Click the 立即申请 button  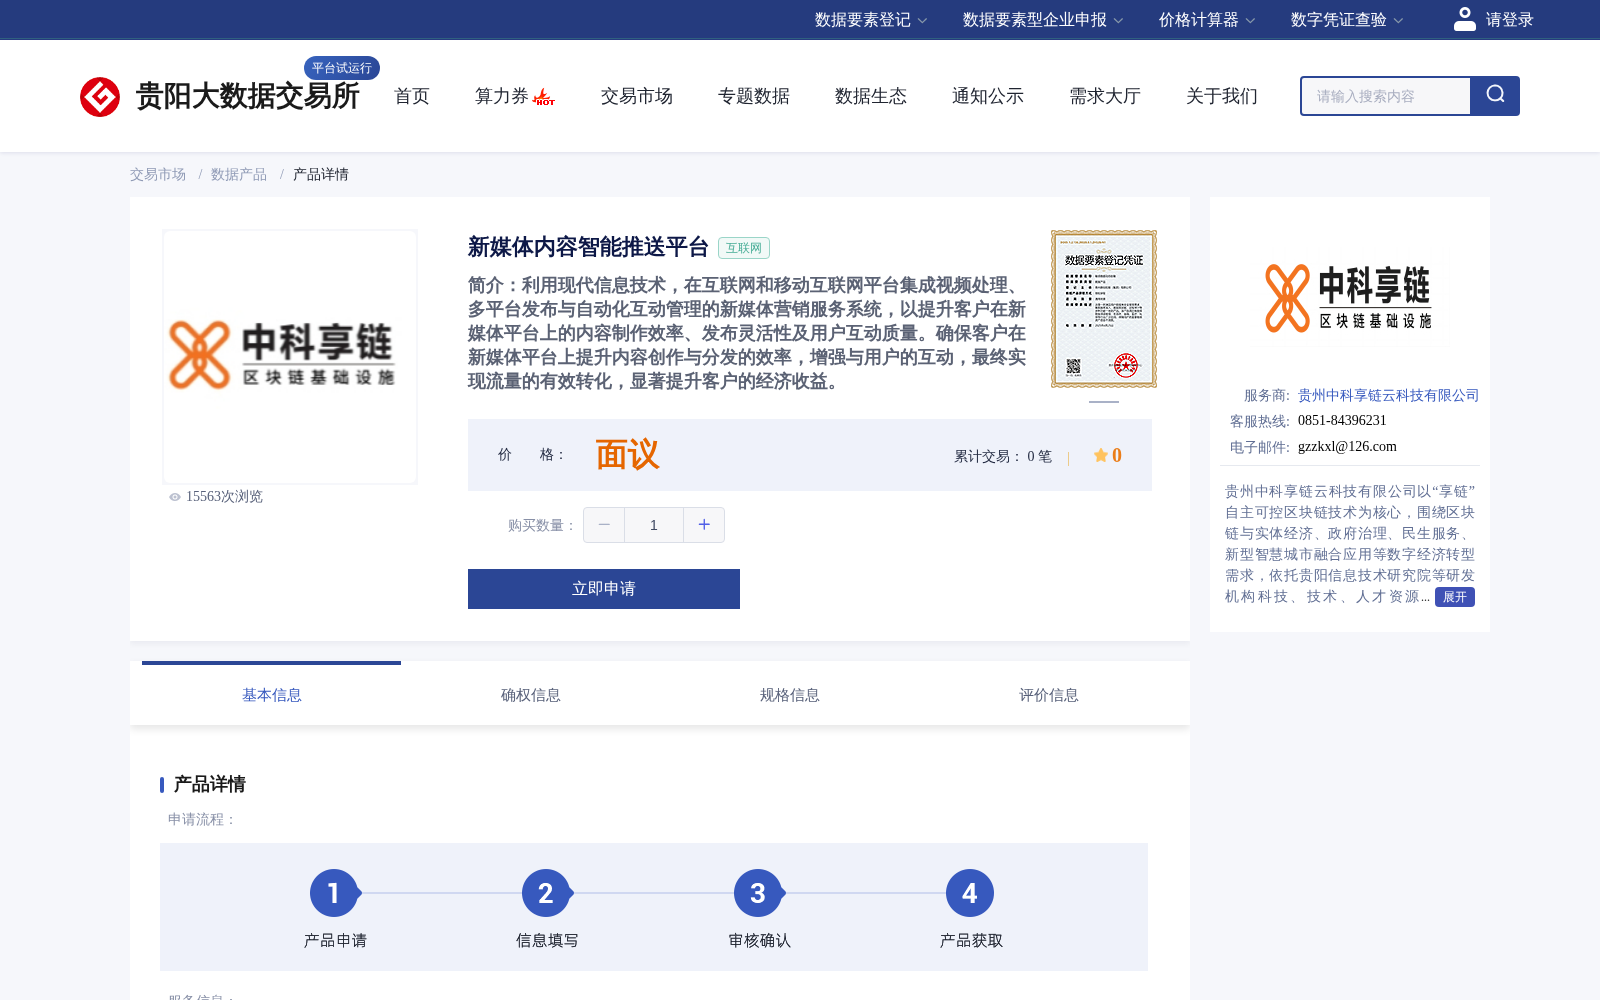pos(604,589)
